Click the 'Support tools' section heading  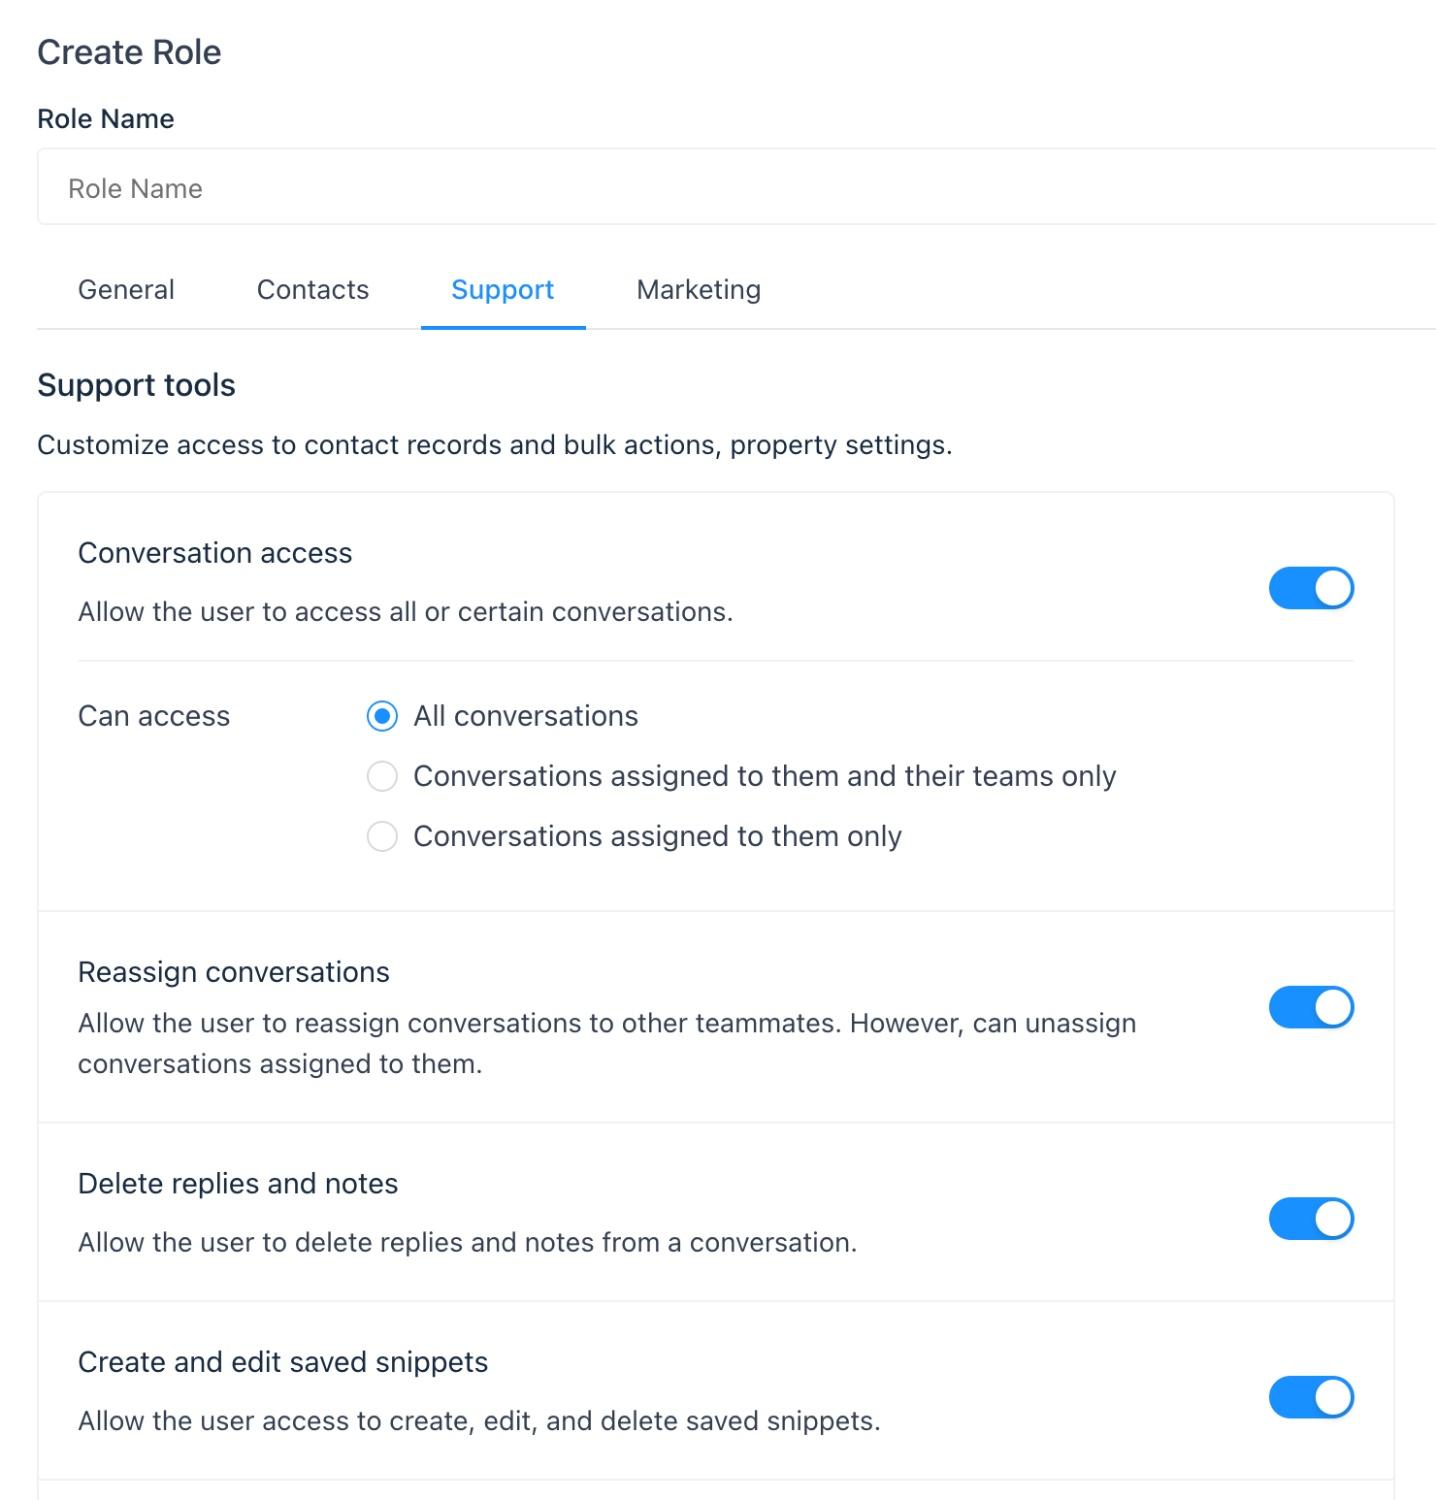[137, 385]
